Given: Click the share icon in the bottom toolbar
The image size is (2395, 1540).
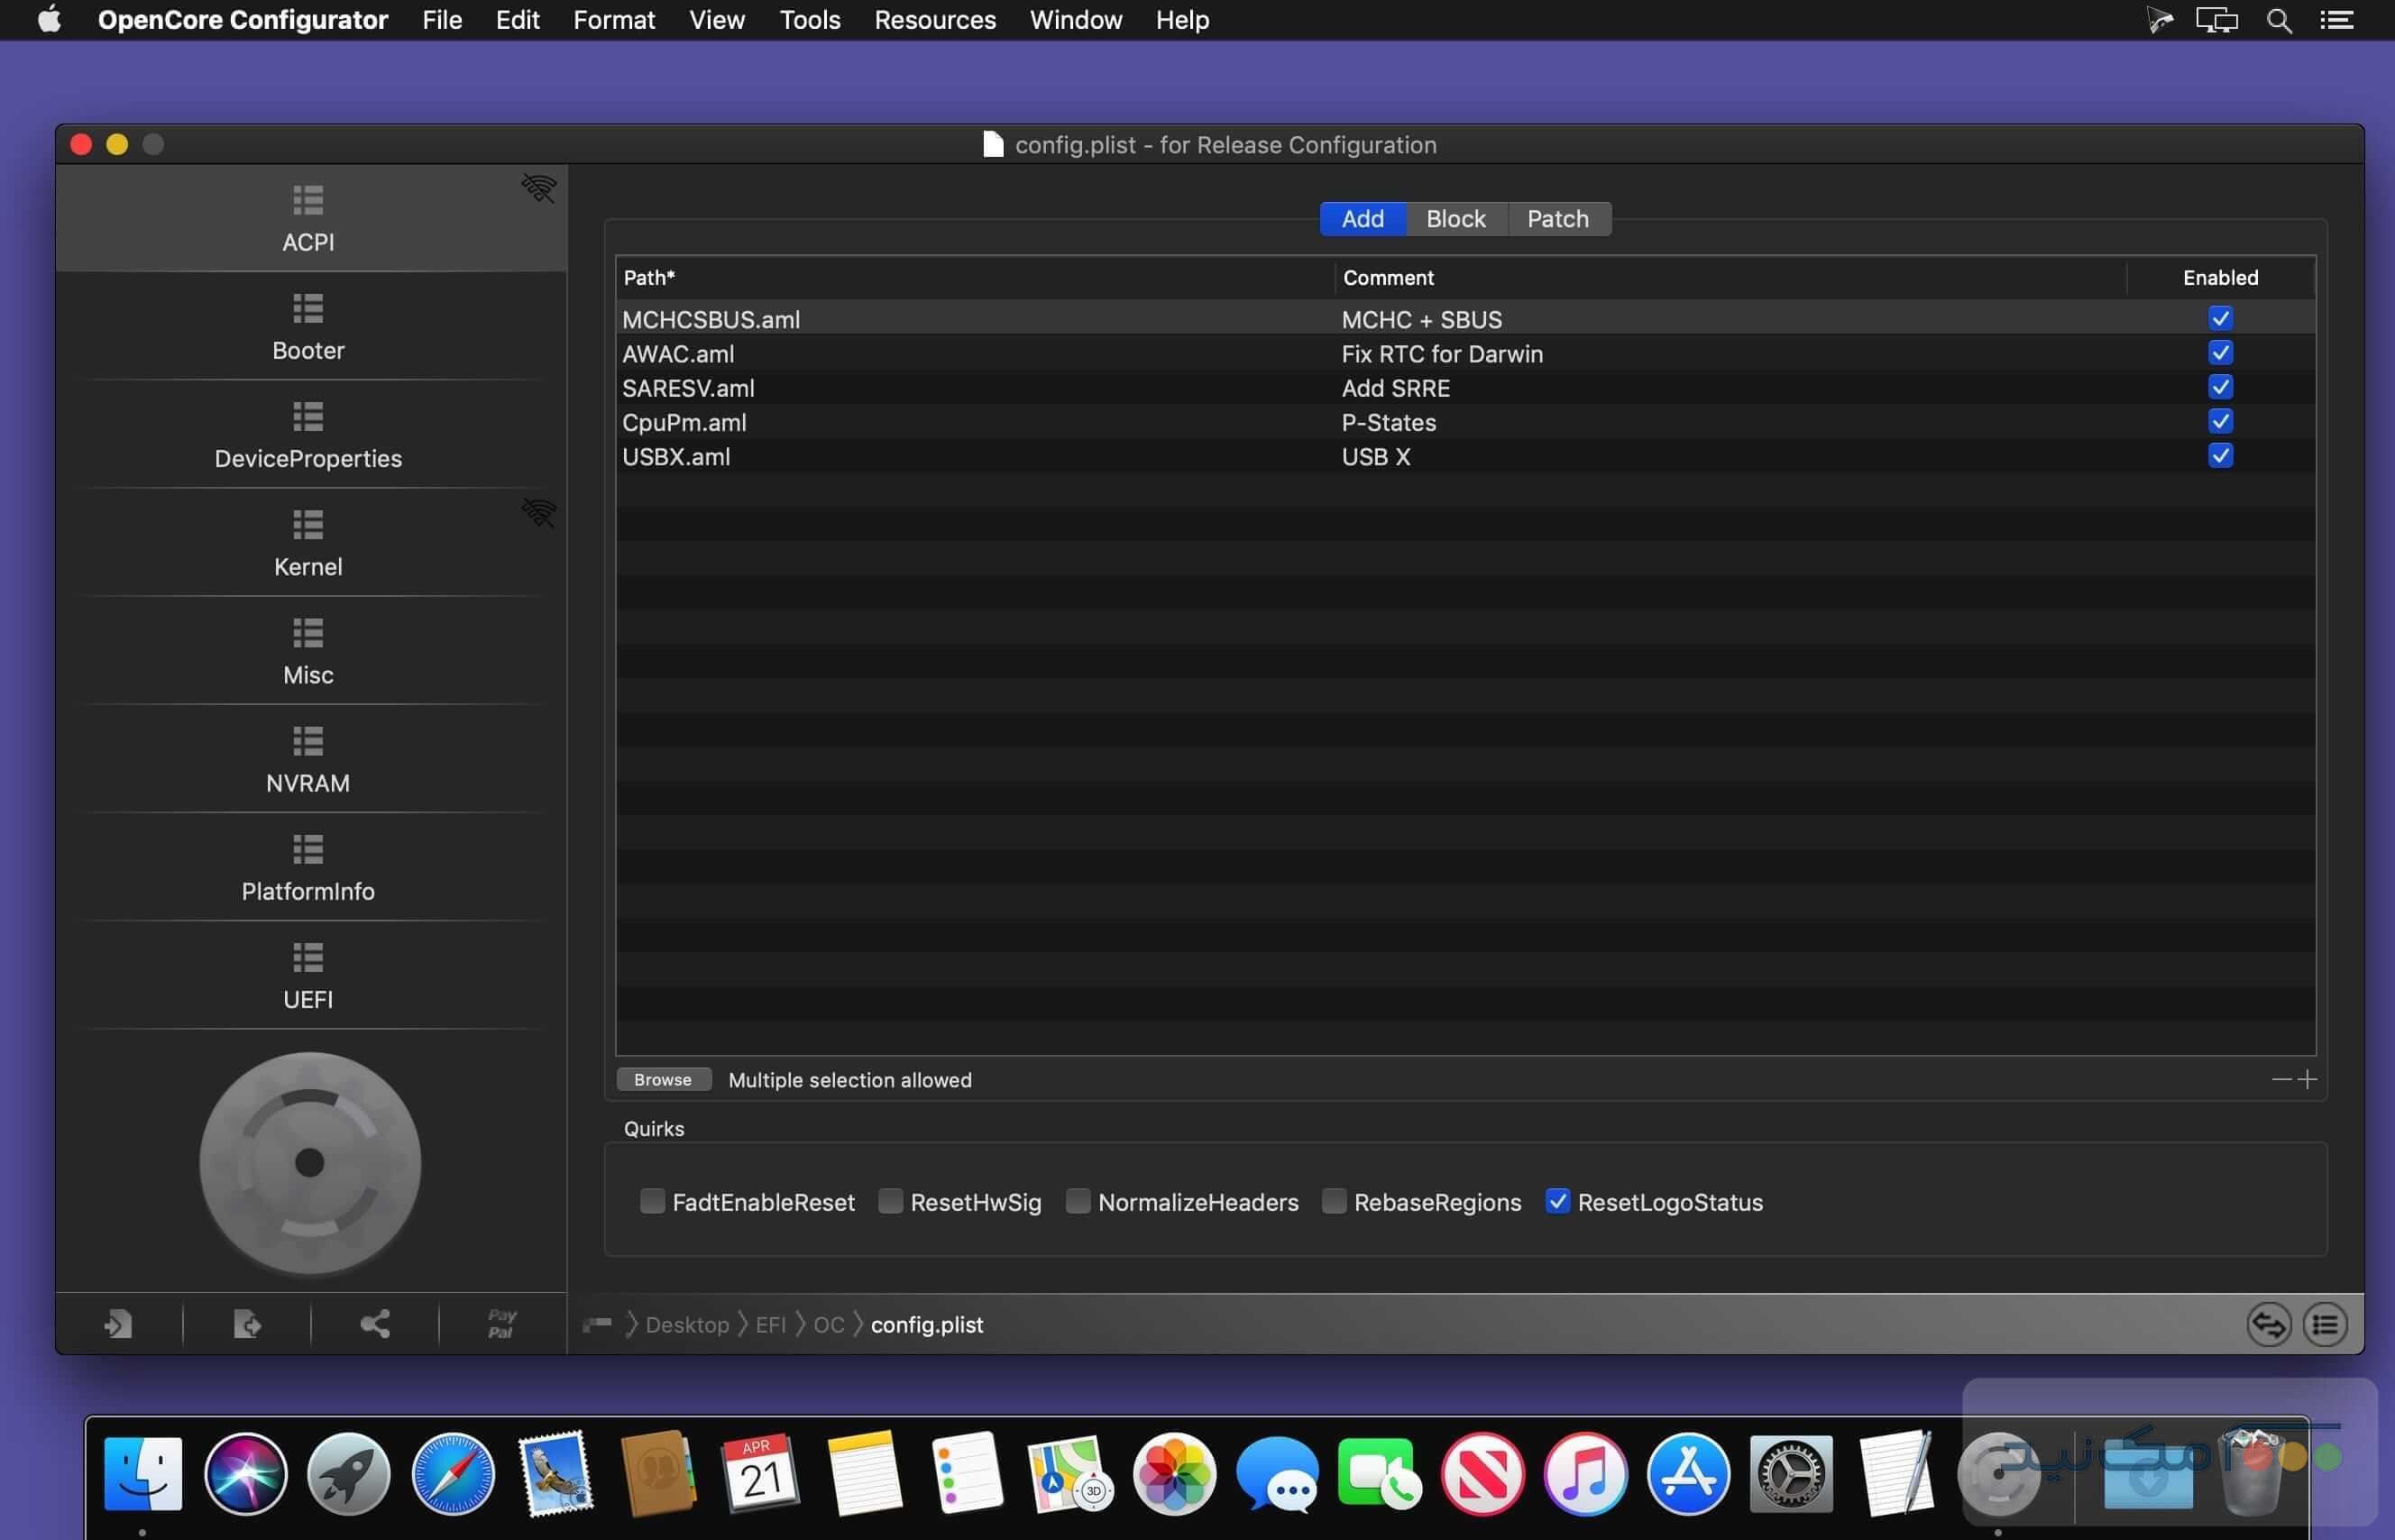Looking at the screenshot, I should (x=374, y=1323).
